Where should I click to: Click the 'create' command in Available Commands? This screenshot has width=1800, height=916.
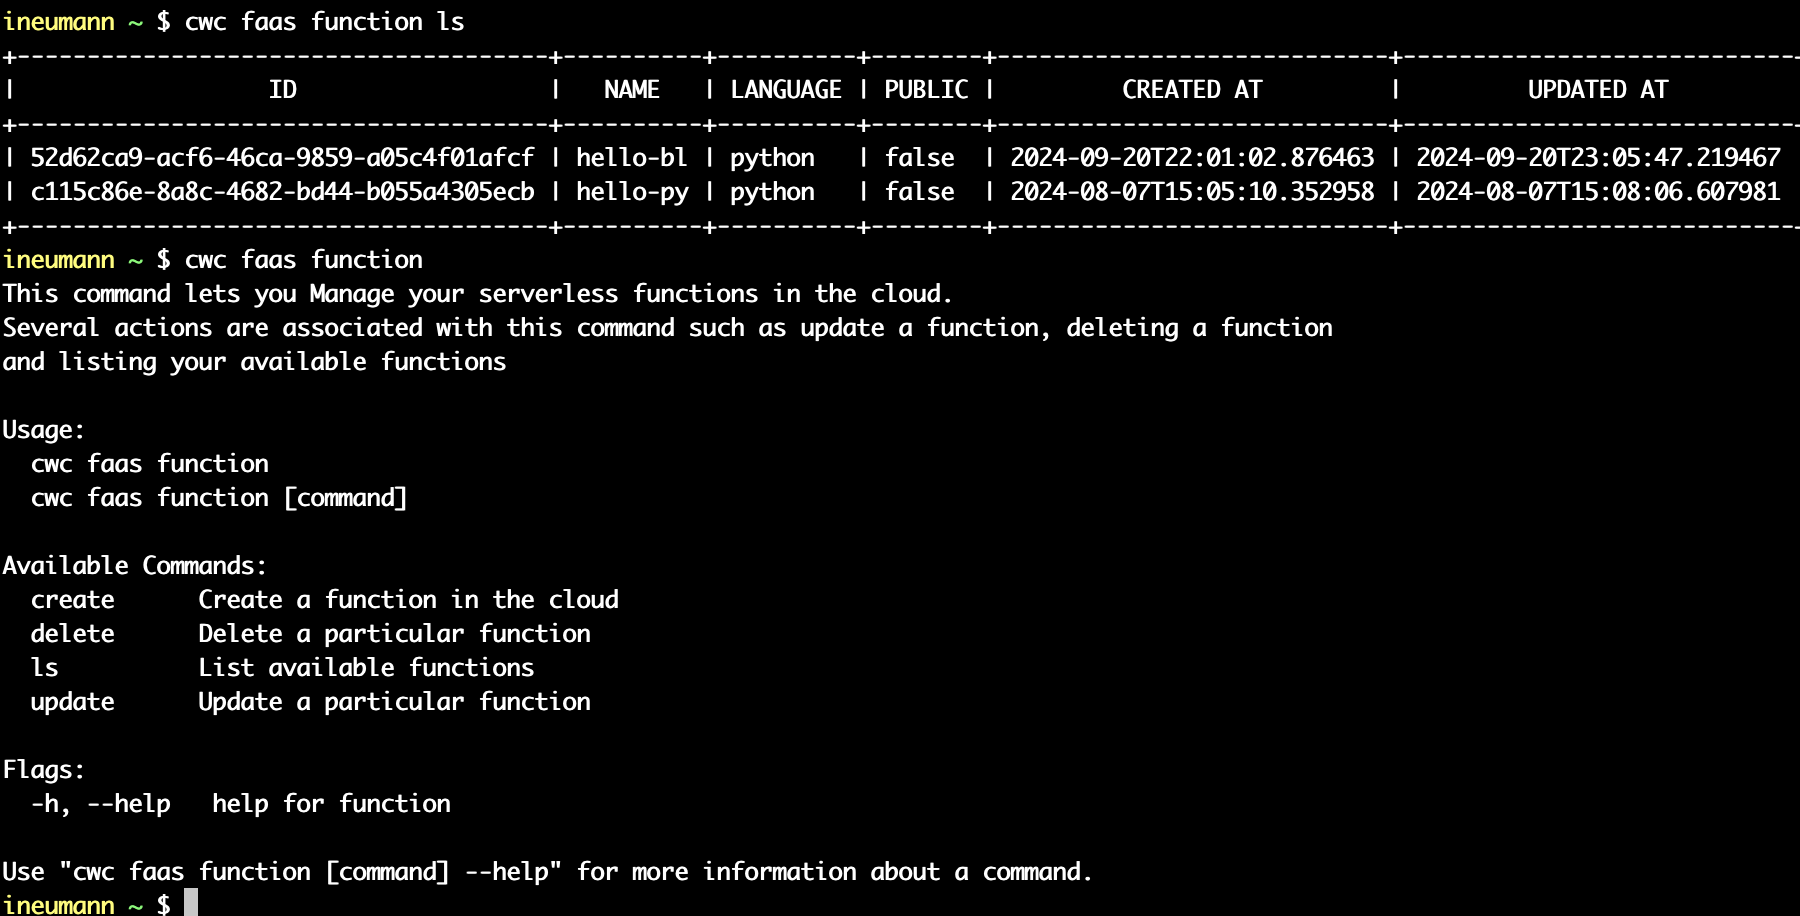coord(73,600)
